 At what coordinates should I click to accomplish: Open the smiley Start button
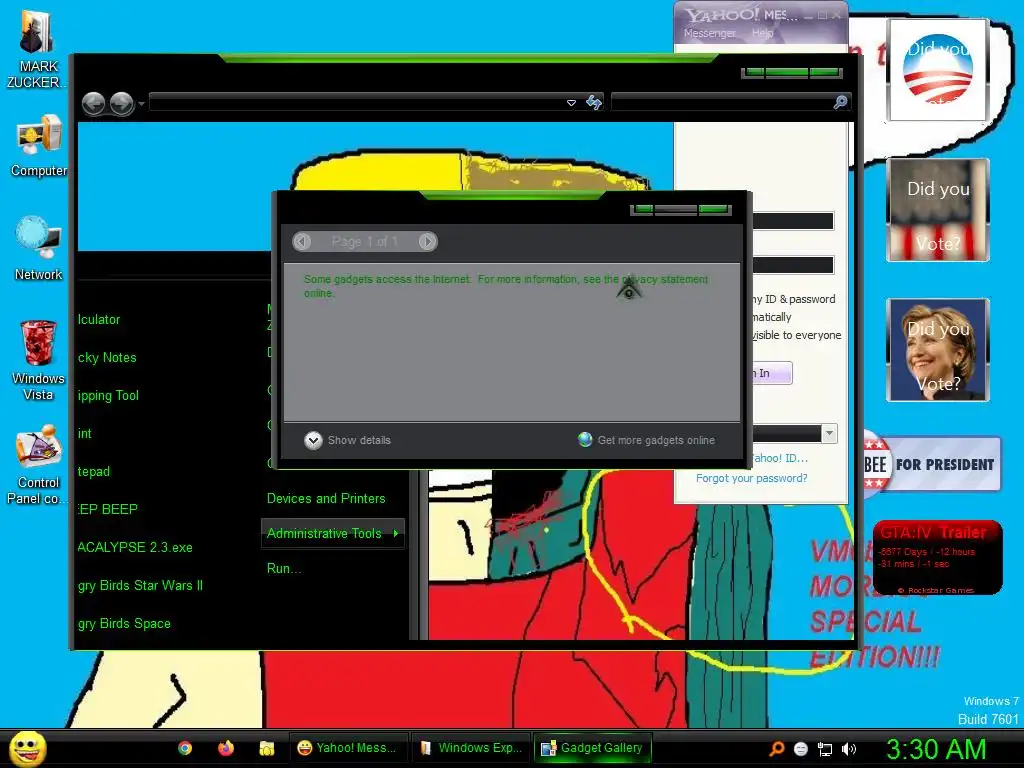click(x=27, y=748)
